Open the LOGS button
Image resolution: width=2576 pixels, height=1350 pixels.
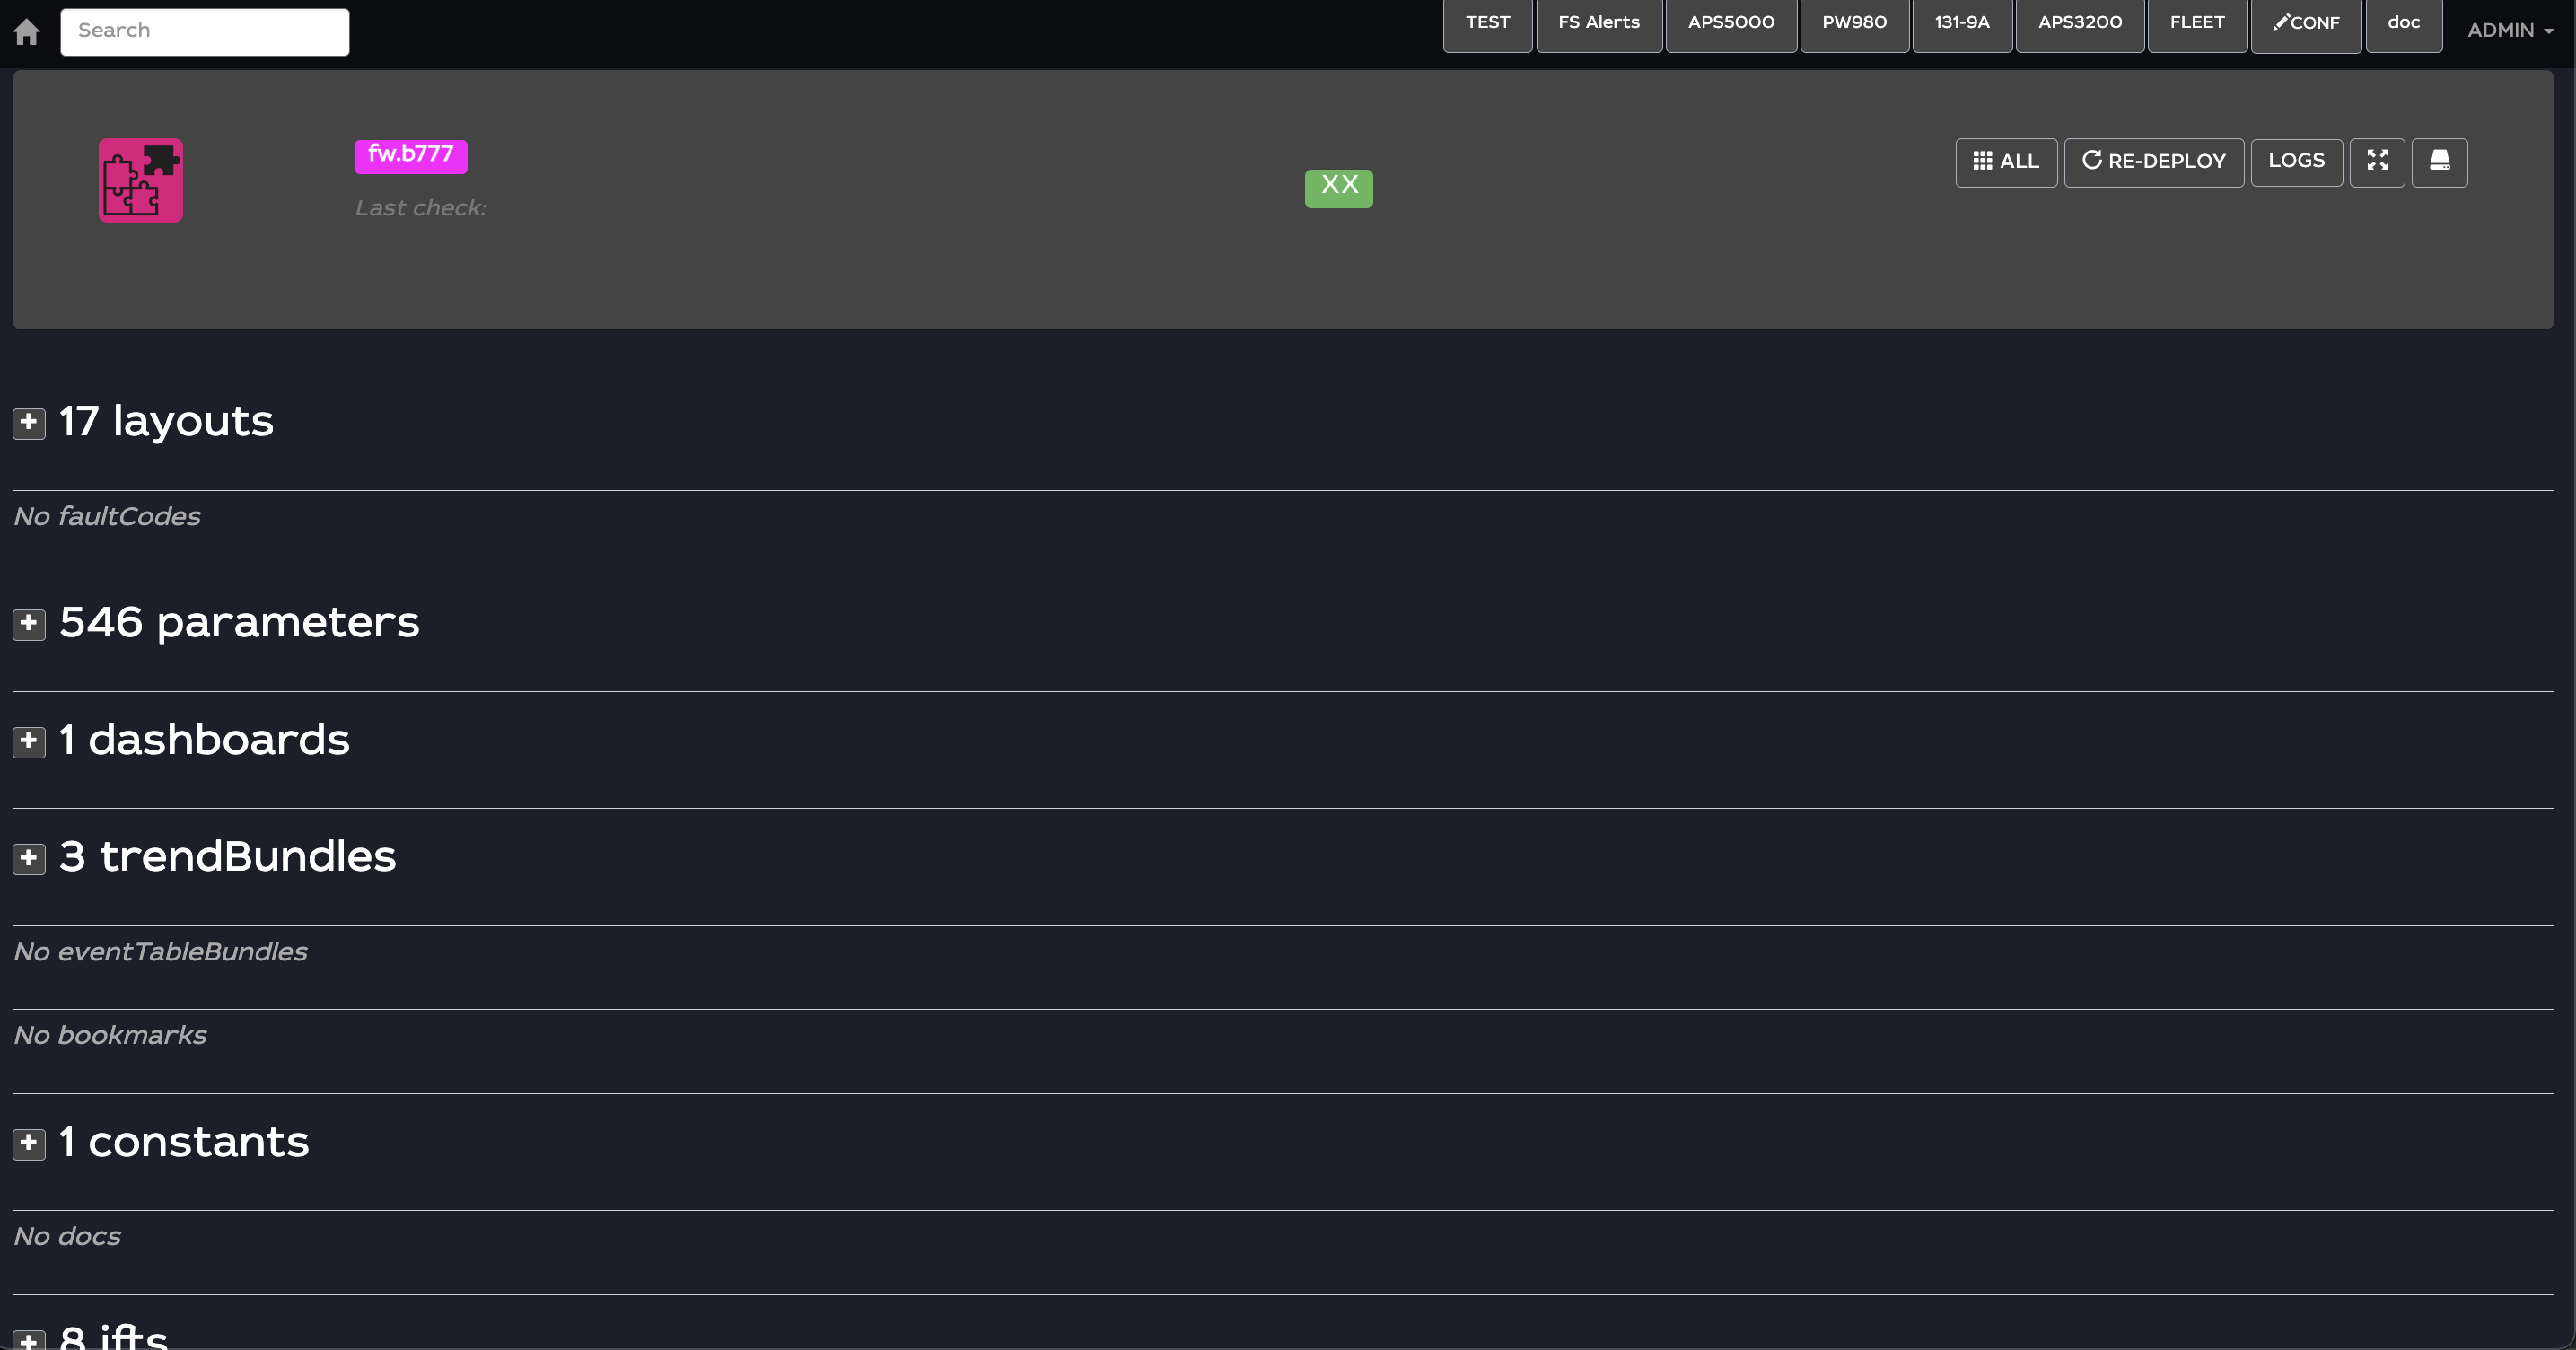[x=2296, y=161]
